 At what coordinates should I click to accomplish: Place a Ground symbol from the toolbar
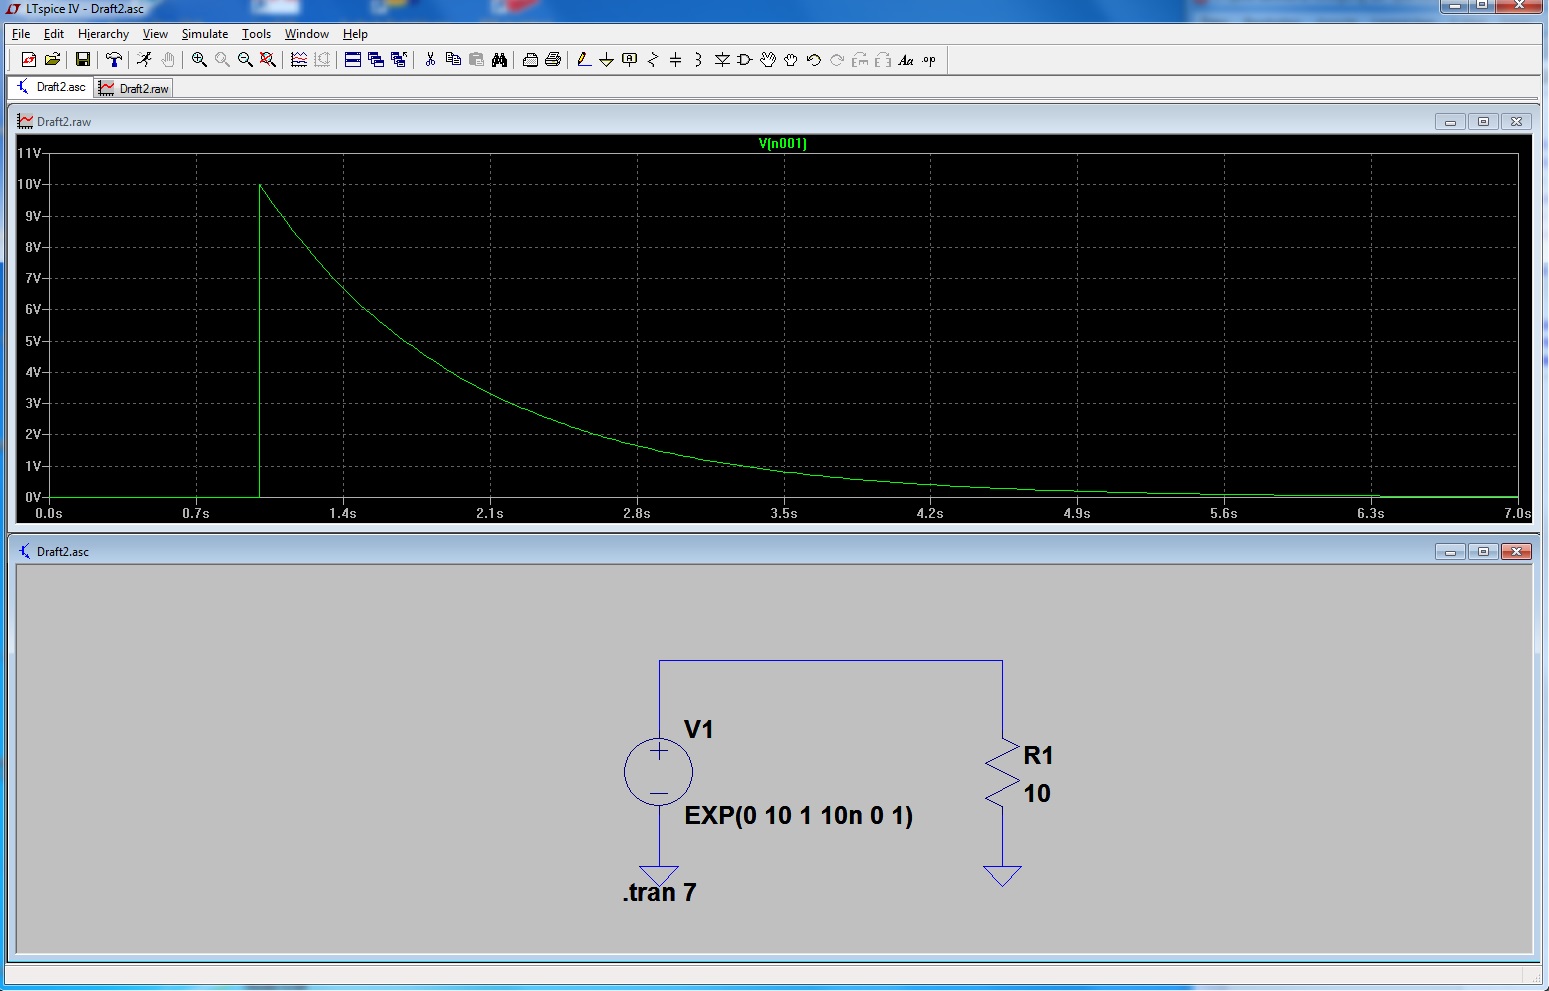[607, 60]
